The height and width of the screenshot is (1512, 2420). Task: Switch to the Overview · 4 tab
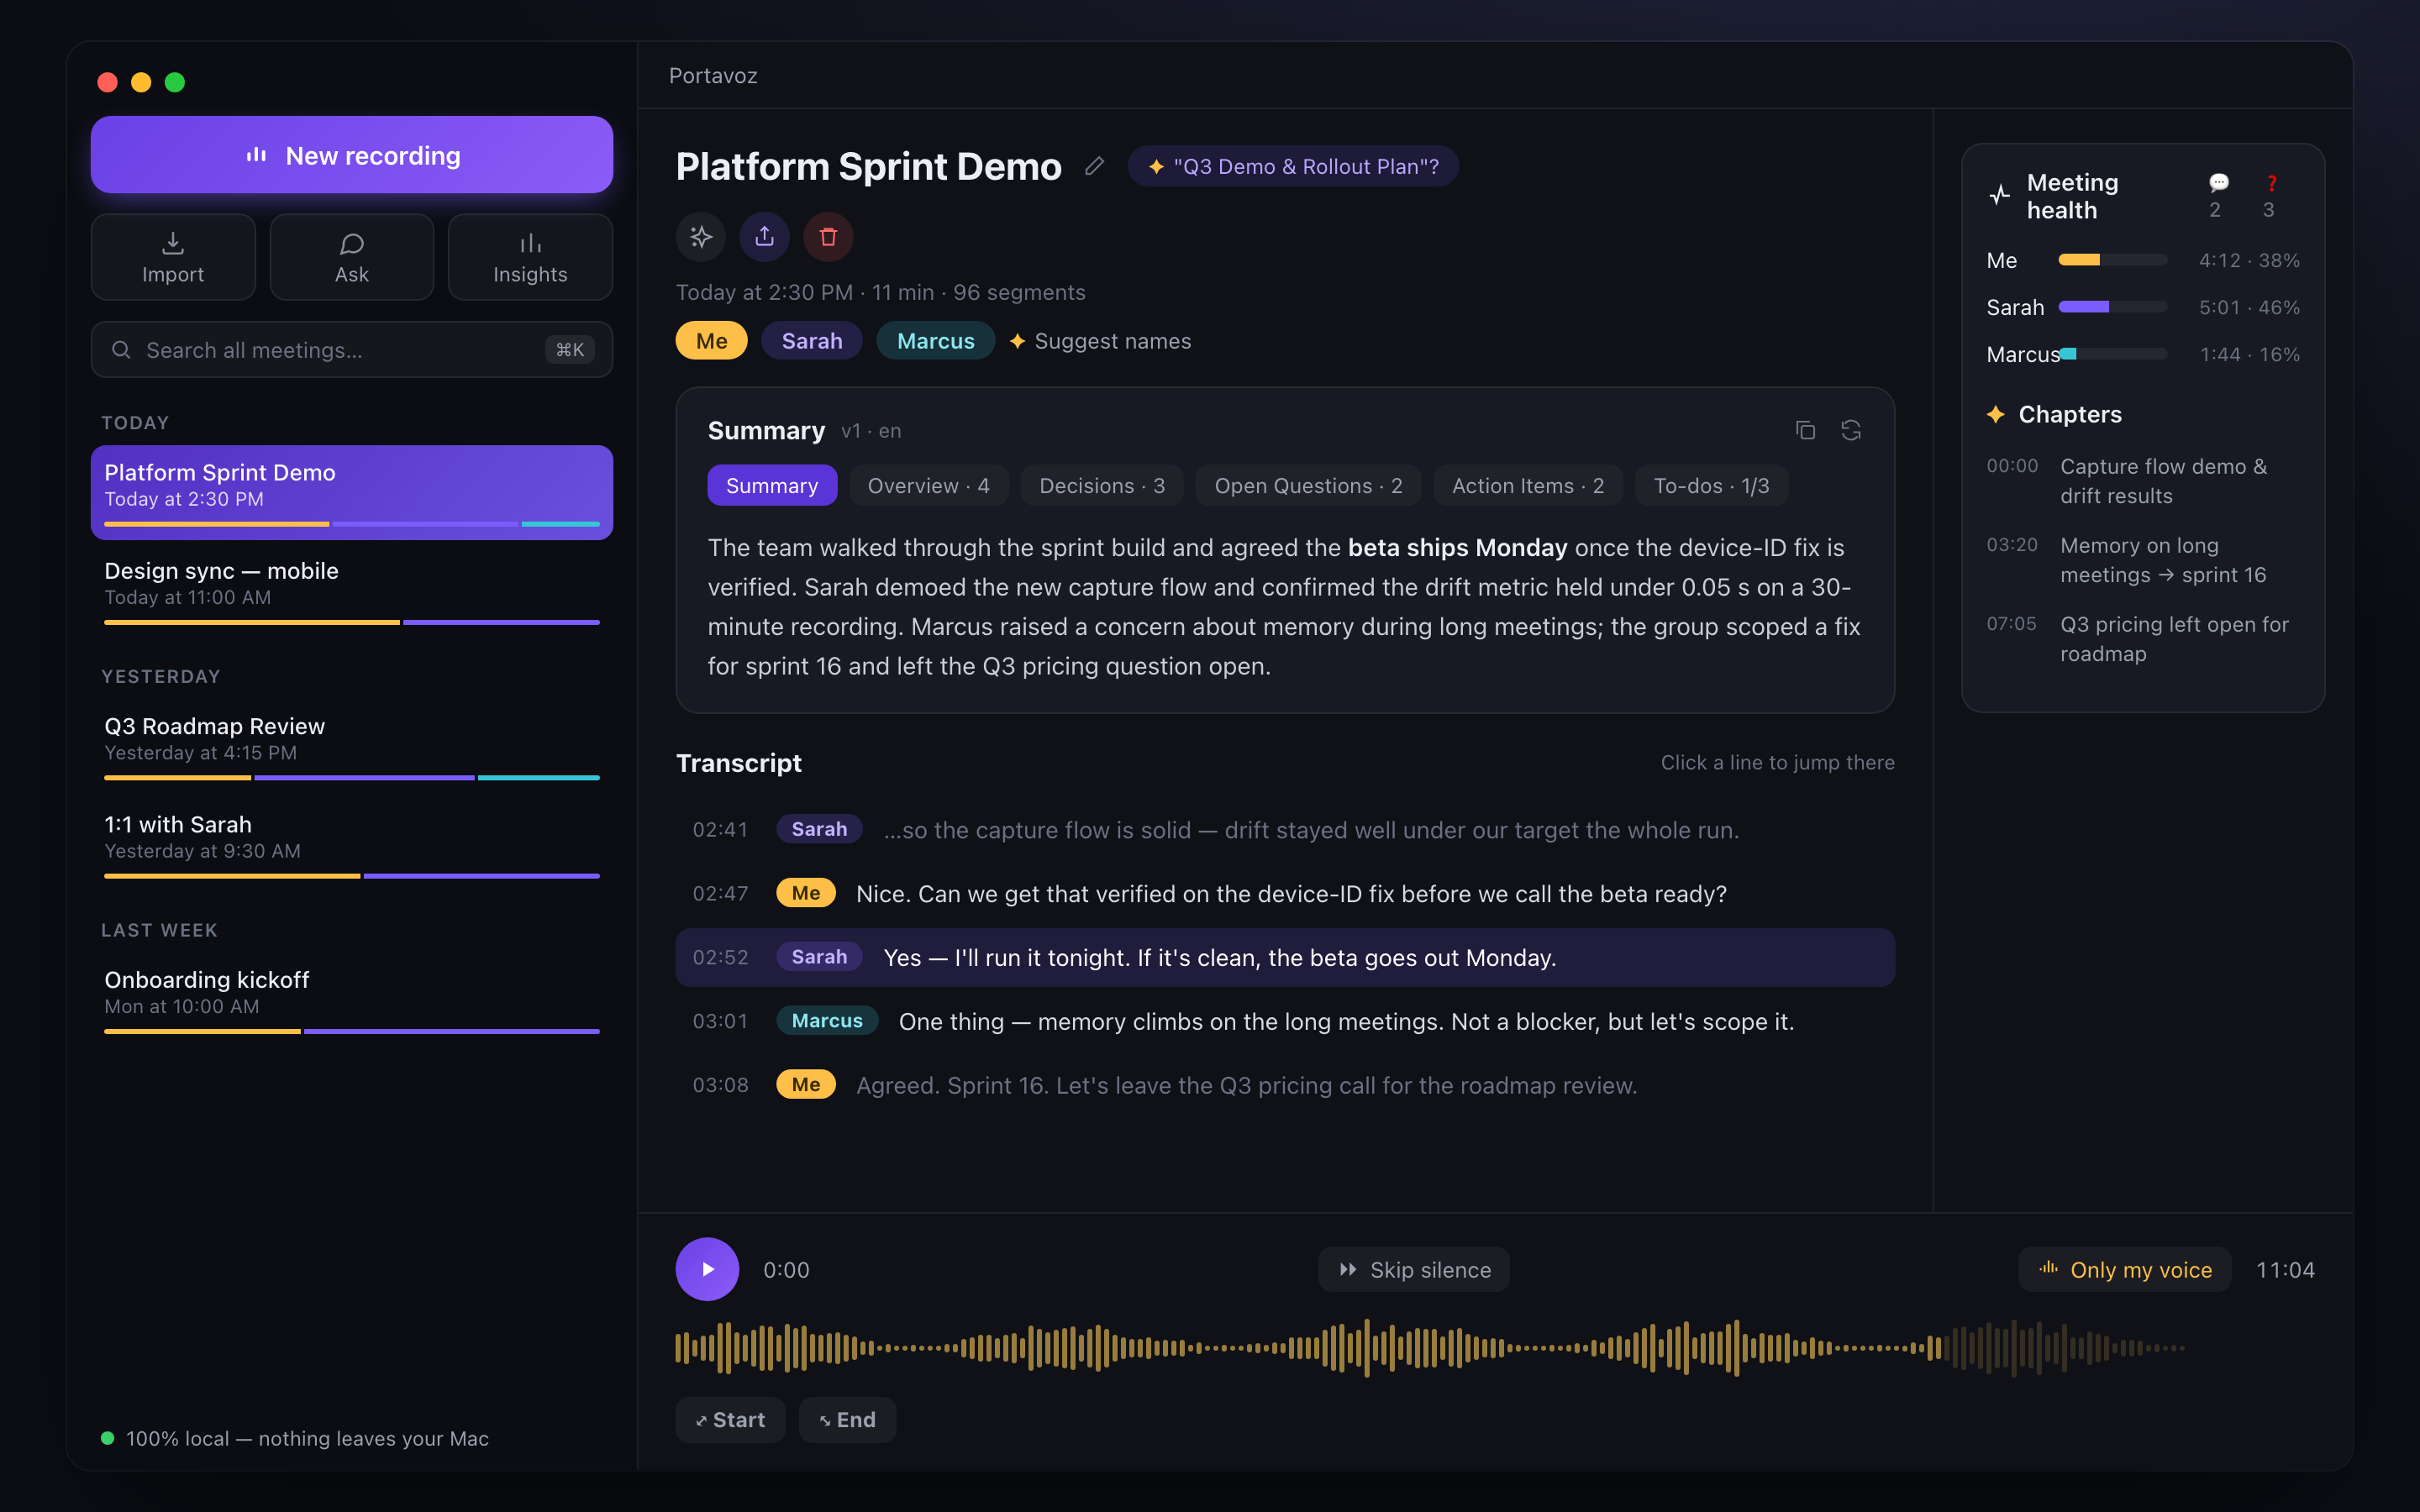[x=928, y=486]
